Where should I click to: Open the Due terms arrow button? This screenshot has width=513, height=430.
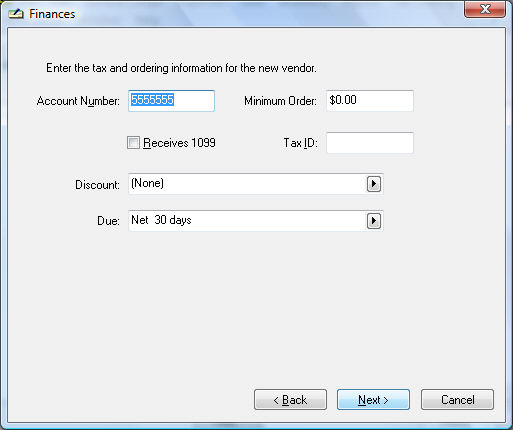click(374, 221)
